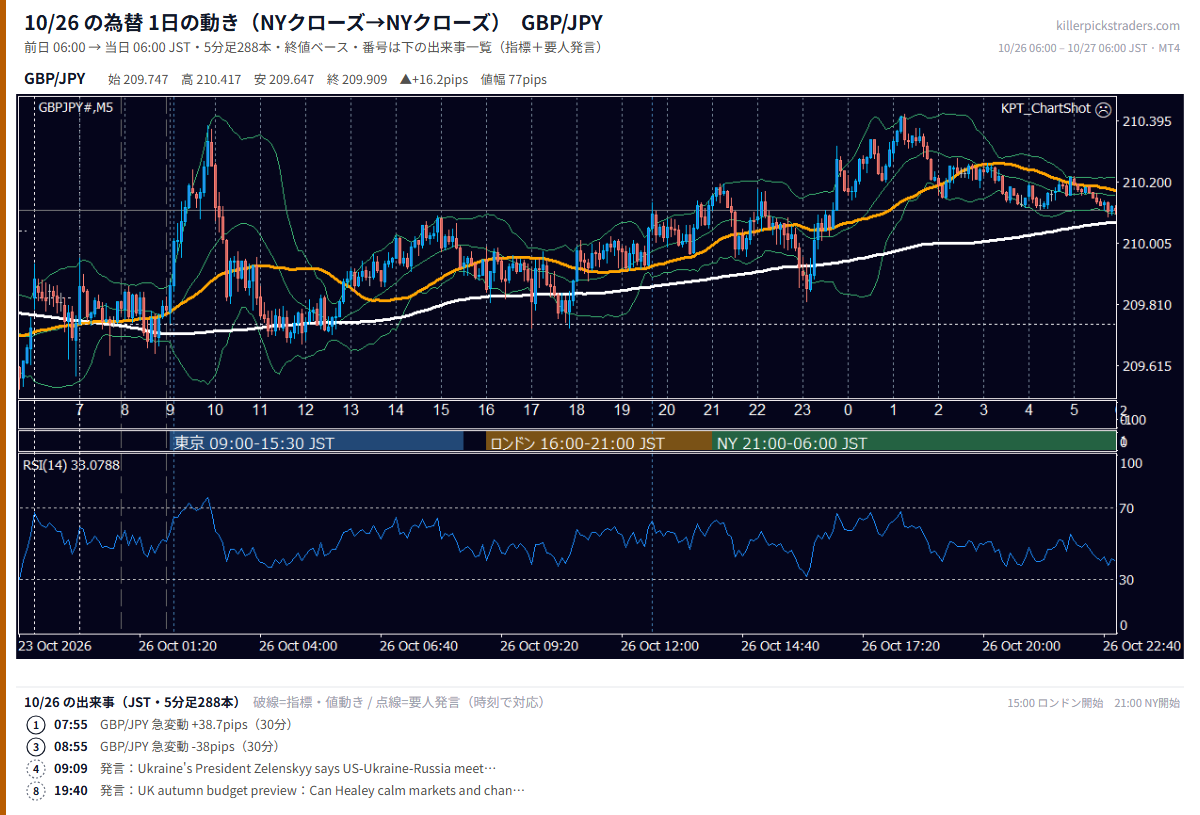Click the 15:00 ロンドン開始 label

[1055, 703]
